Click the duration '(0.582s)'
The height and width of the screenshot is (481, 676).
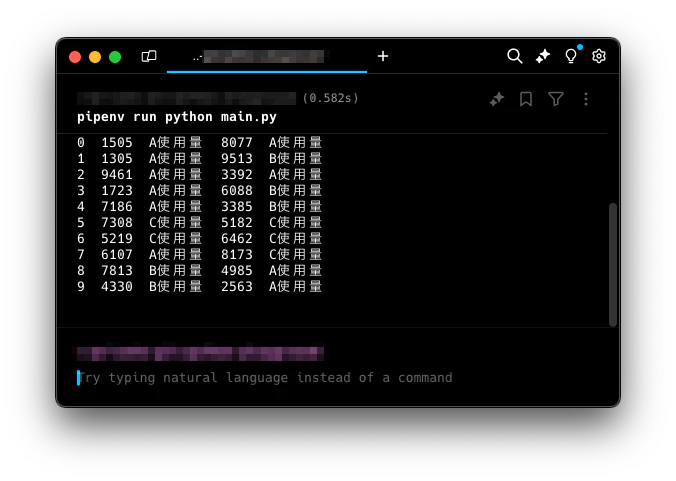pyautogui.click(x=330, y=98)
